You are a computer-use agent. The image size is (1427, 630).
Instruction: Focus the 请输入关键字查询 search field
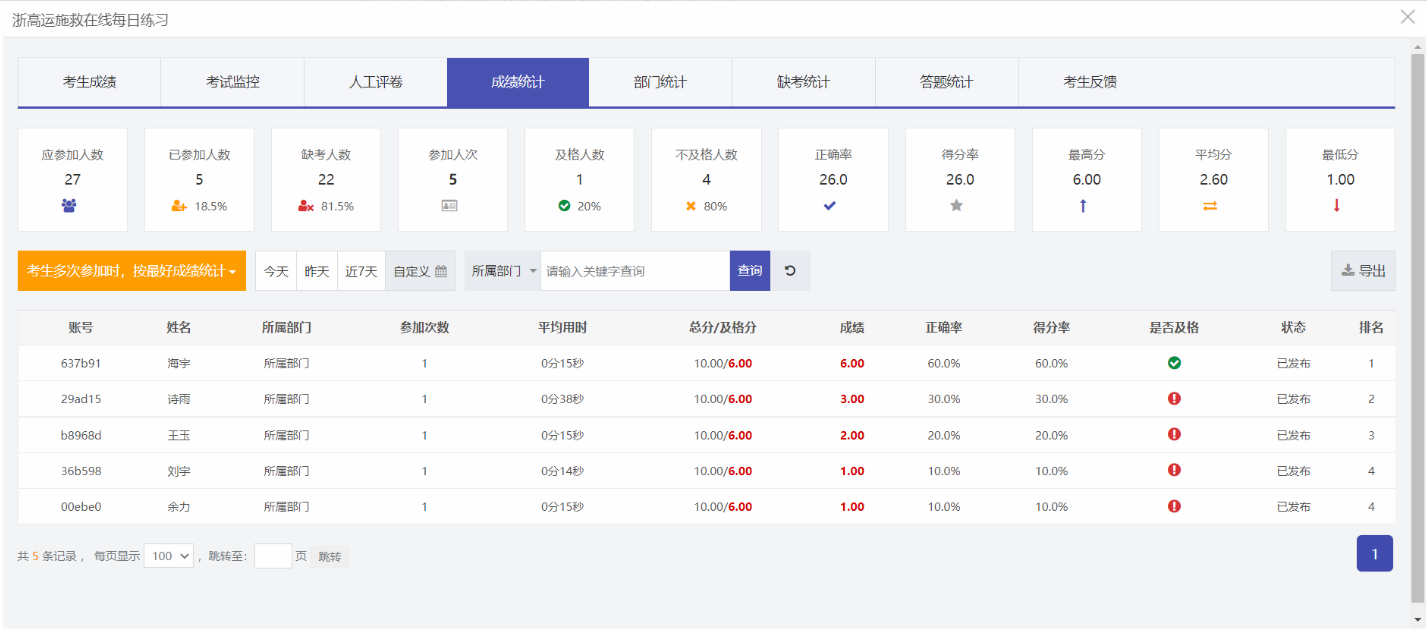634,271
